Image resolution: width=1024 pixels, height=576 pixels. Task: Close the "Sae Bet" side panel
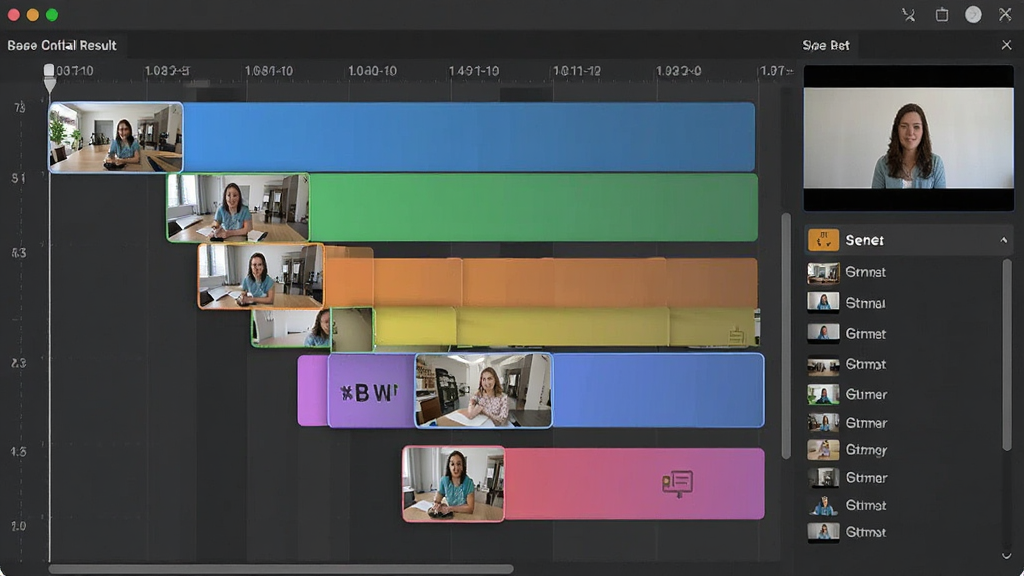click(1006, 45)
